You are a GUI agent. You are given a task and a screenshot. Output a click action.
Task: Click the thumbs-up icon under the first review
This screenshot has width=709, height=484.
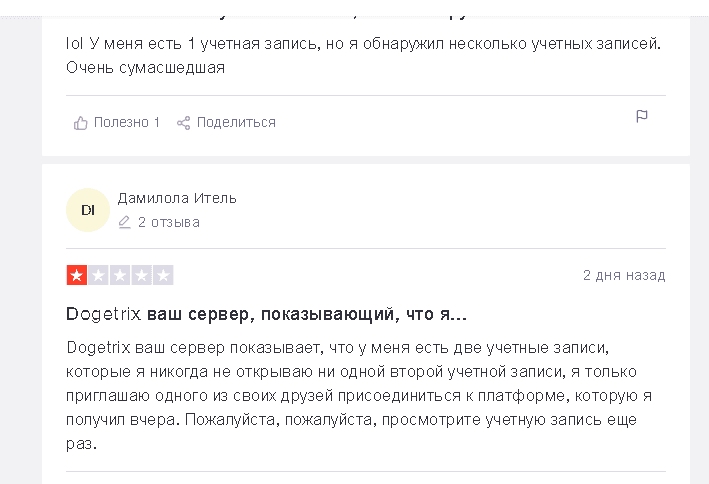coord(81,123)
